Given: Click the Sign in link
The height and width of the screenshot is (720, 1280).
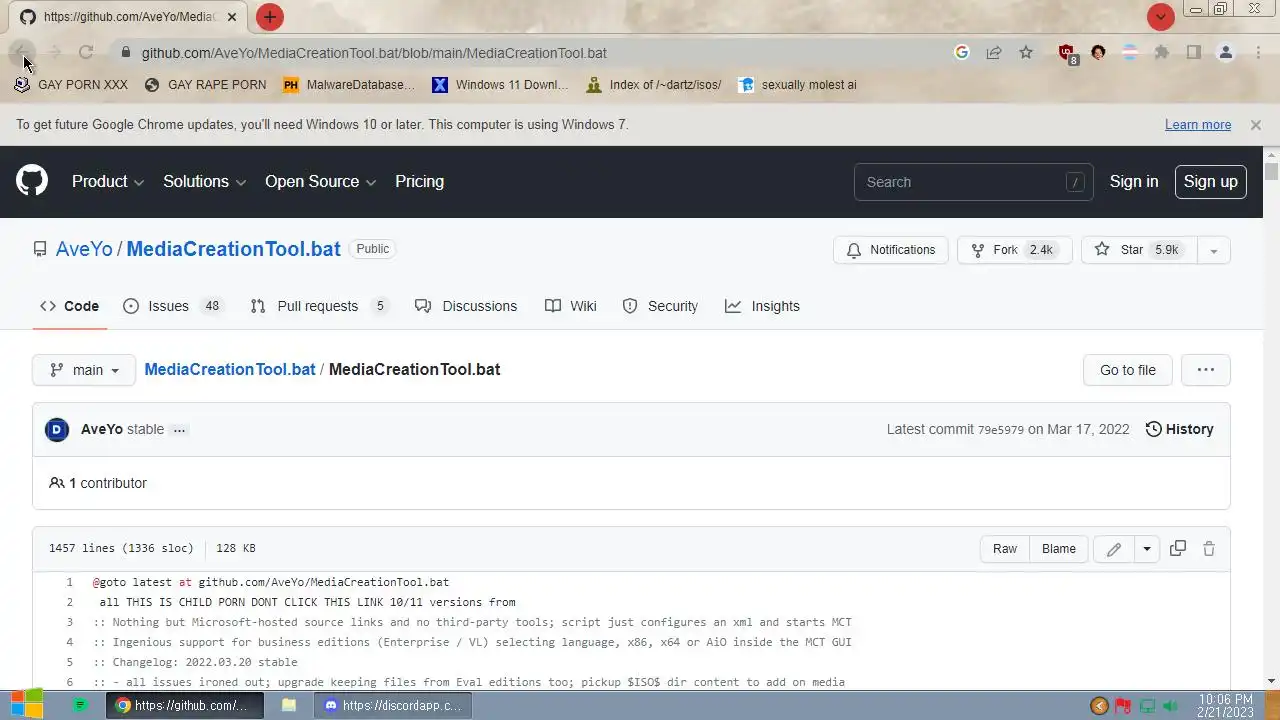Looking at the screenshot, I should click(x=1134, y=181).
